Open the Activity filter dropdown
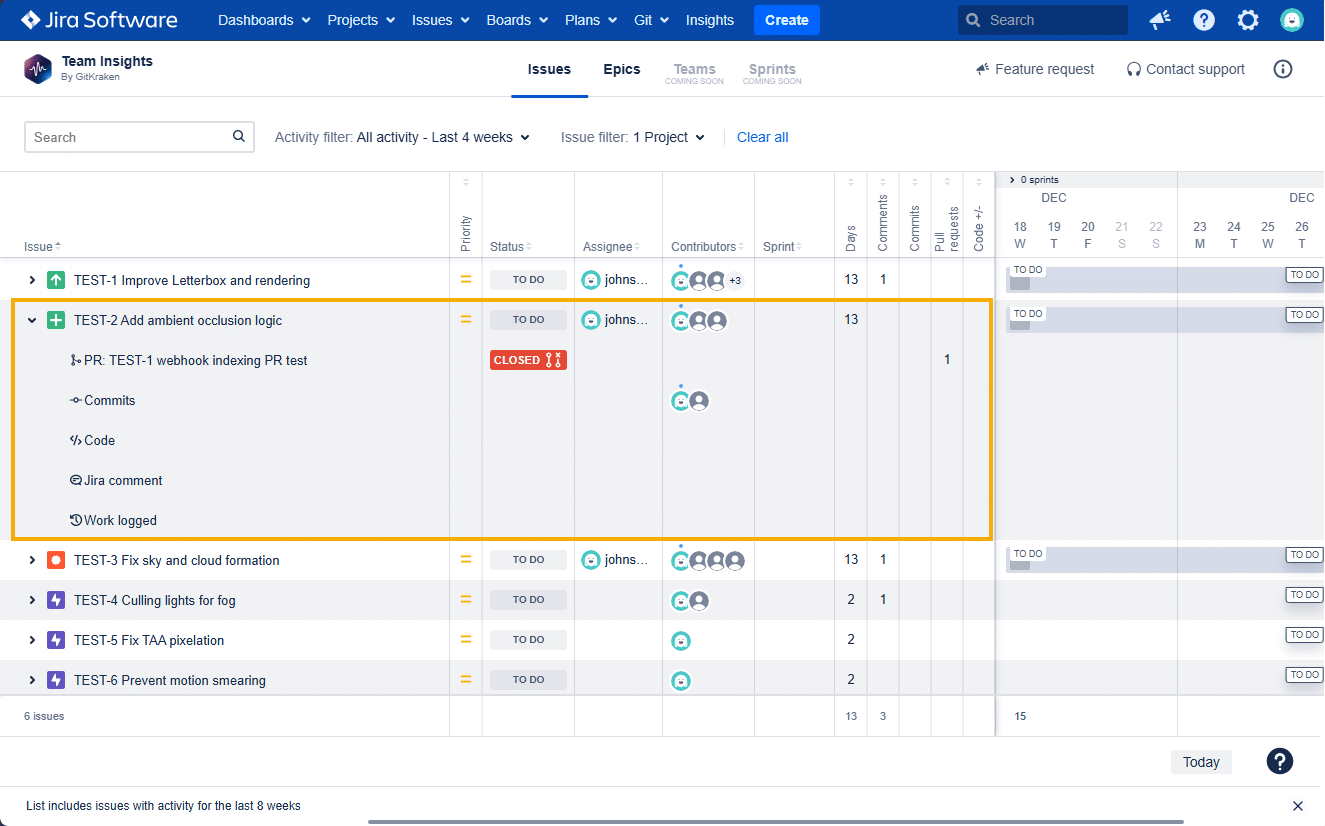 click(402, 137)
